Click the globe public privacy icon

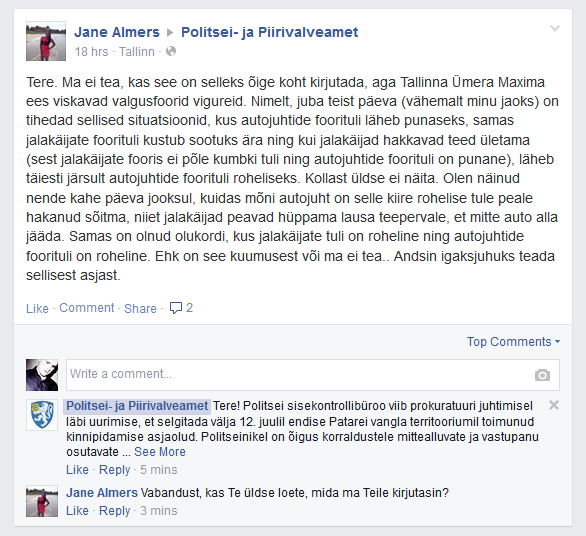(171, 51)
